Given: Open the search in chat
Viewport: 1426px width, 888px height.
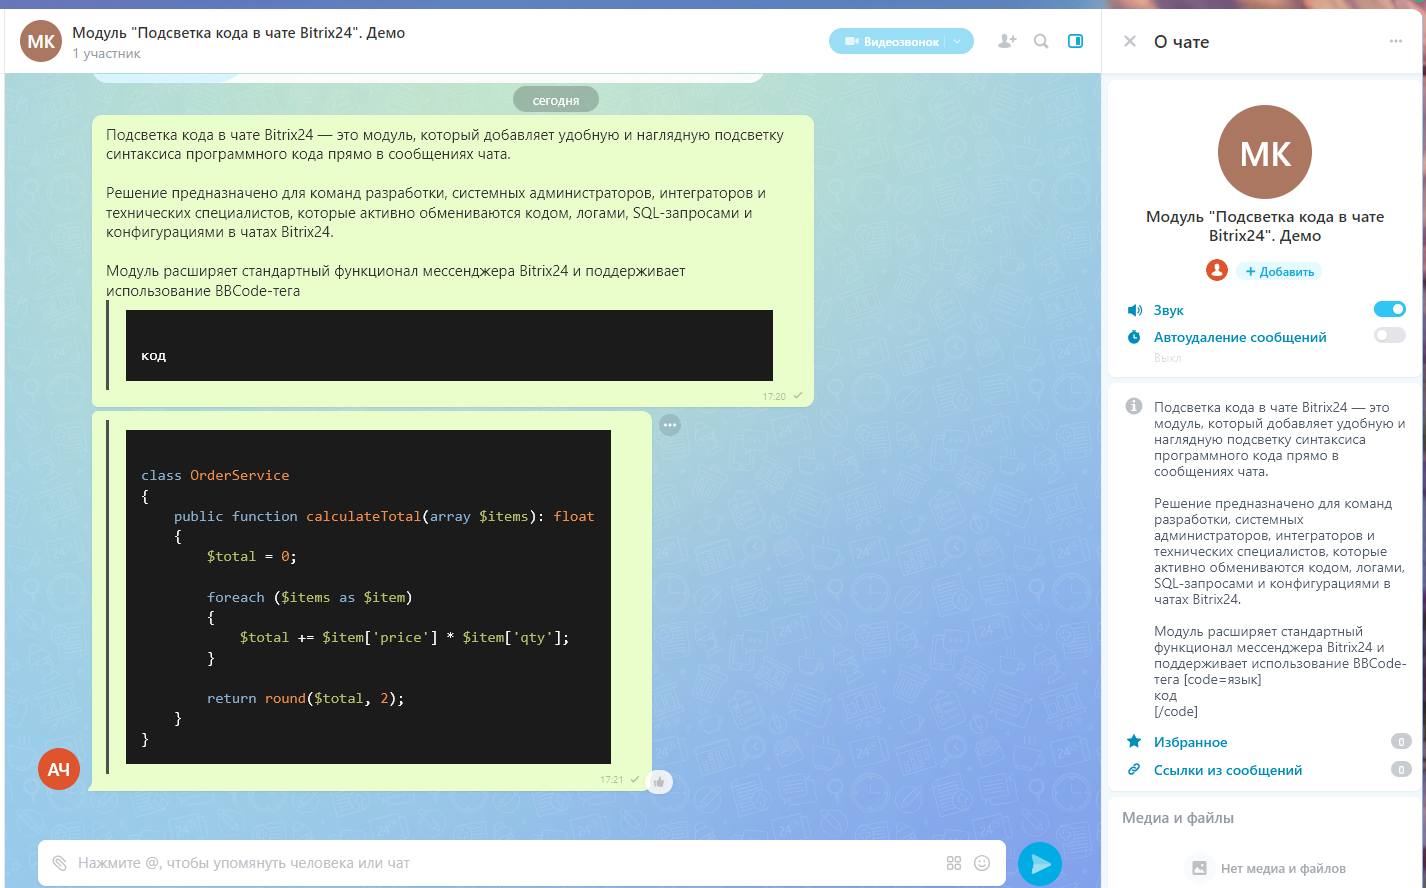Looking at the screenshot, I should 1040,41.
